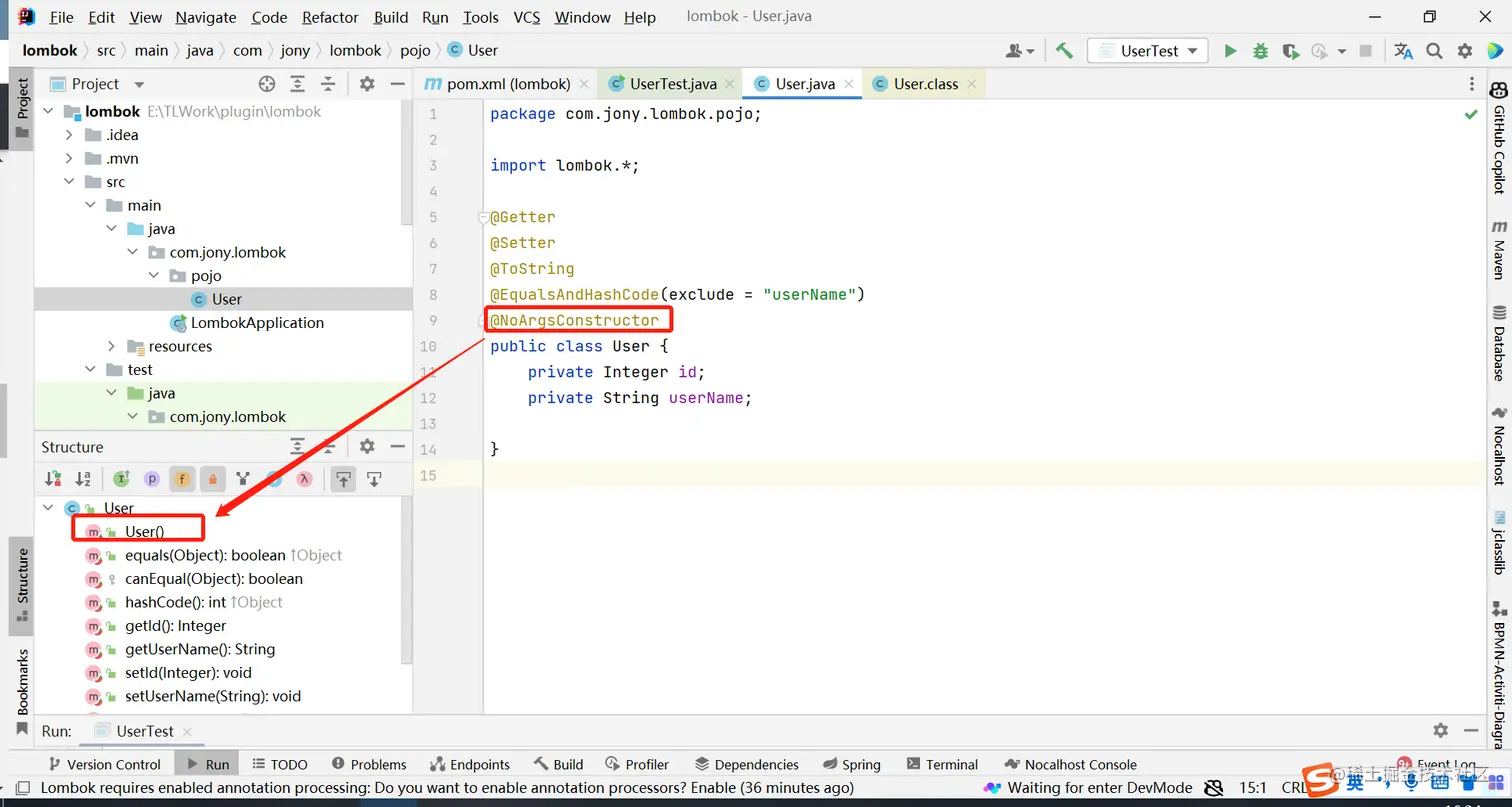The width and height of the screenshot is (1512, 807).
Task: Run UserTest with the green play icon
Action: (1230, 51)
